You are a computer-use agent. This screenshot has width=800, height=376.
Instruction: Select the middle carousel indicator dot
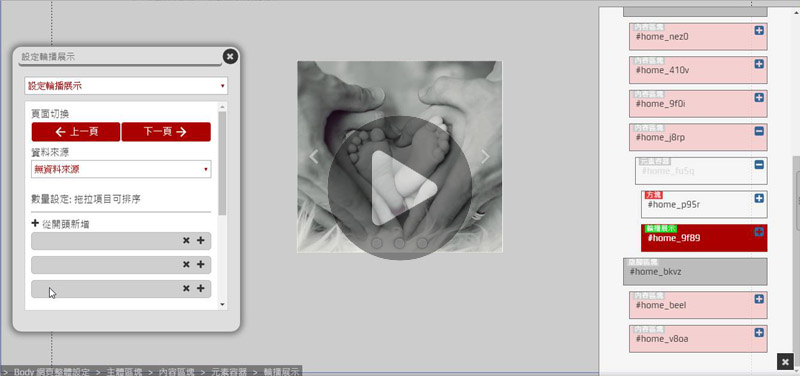point(399,243)
